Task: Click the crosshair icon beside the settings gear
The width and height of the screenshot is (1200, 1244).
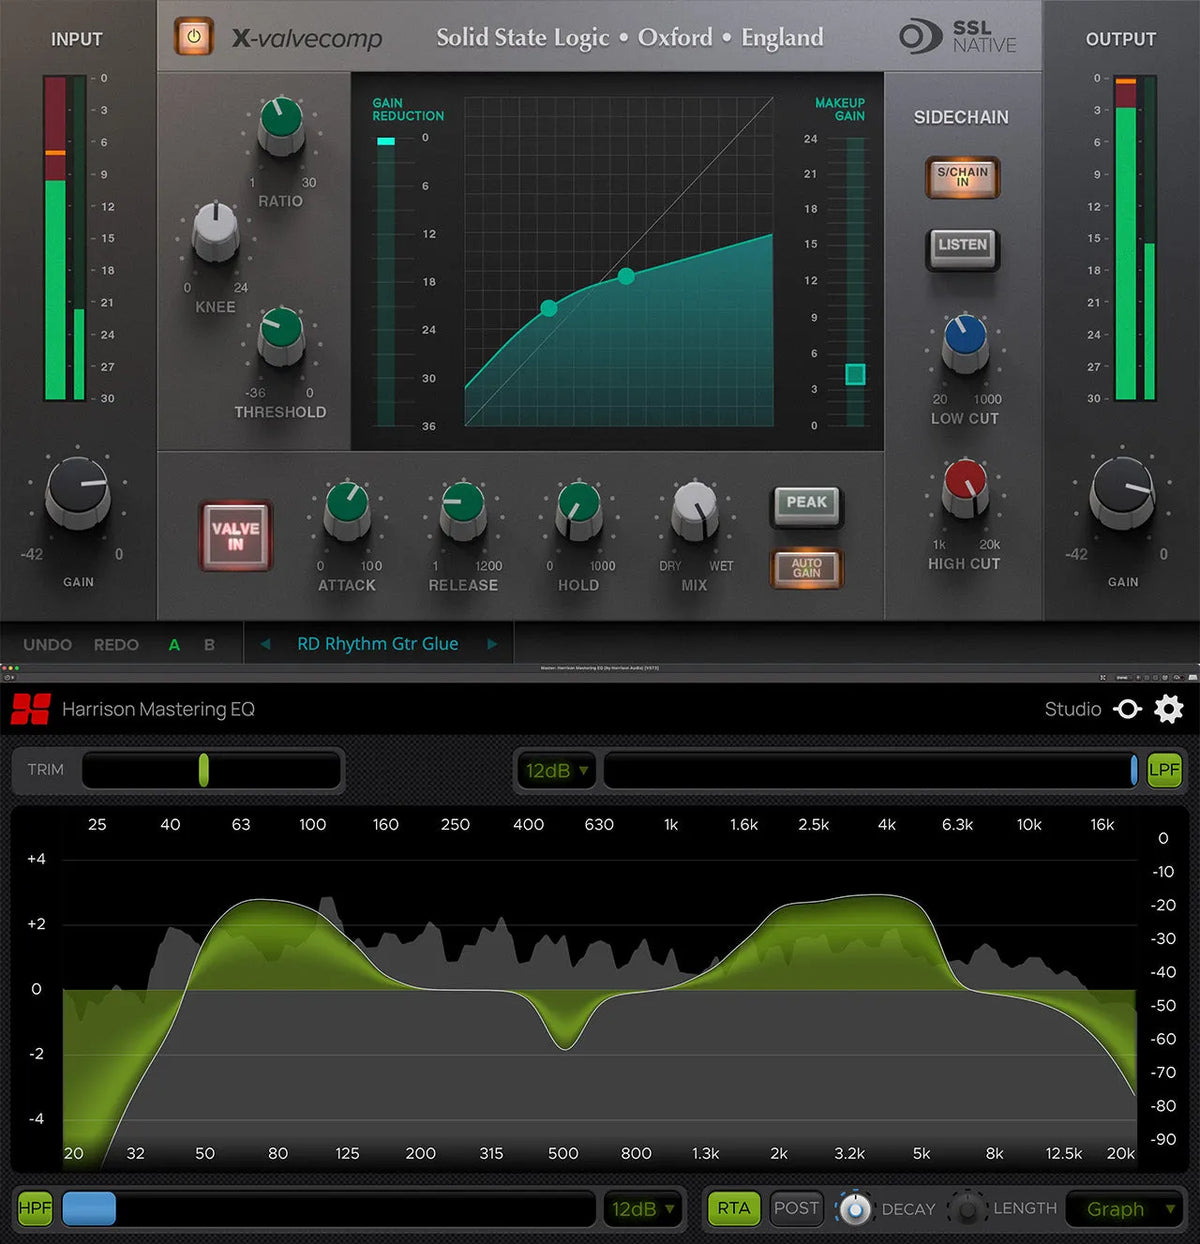Action: tap(1128, 709)
